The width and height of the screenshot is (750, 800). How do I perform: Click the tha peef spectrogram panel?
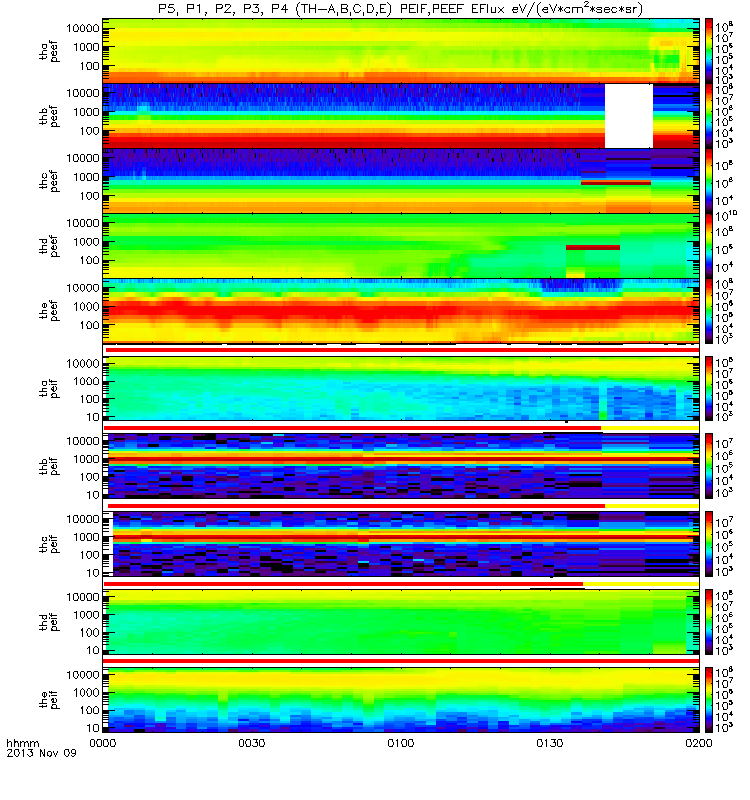401,51
